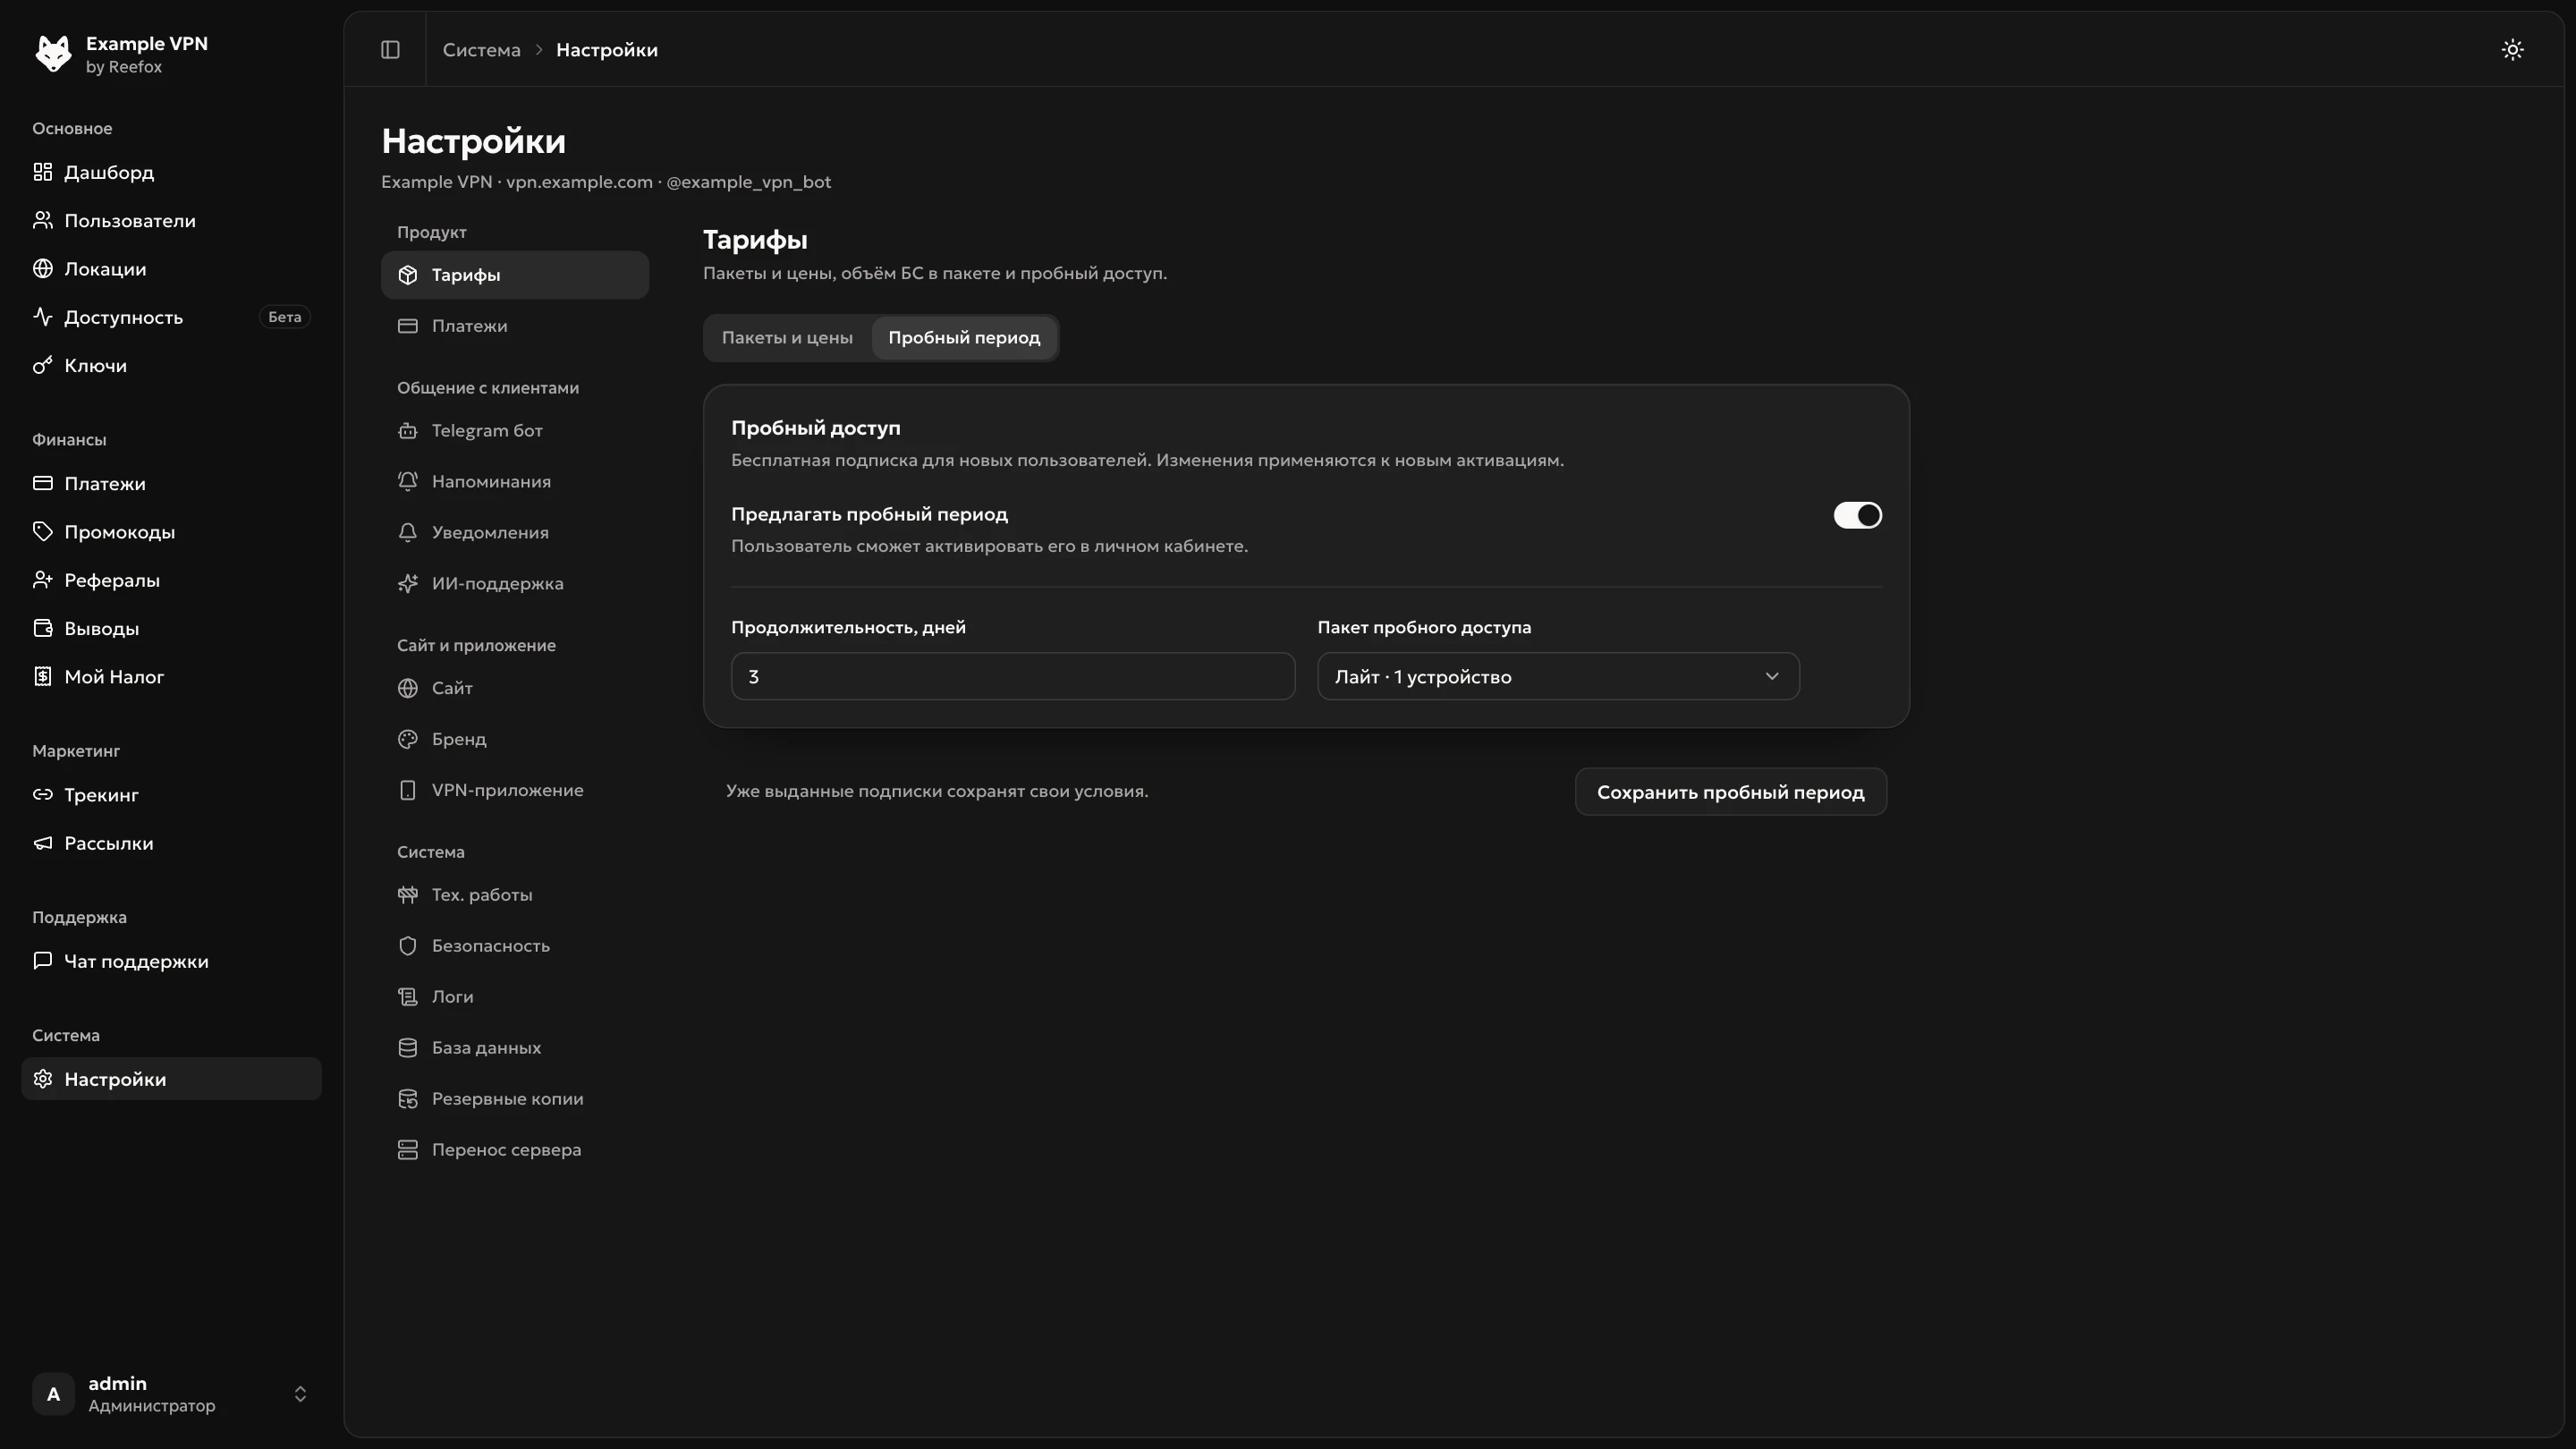Click the Трекинг link icon
The width and height of the screenshot is (2576, 1449).
click(x=42, y=795)
